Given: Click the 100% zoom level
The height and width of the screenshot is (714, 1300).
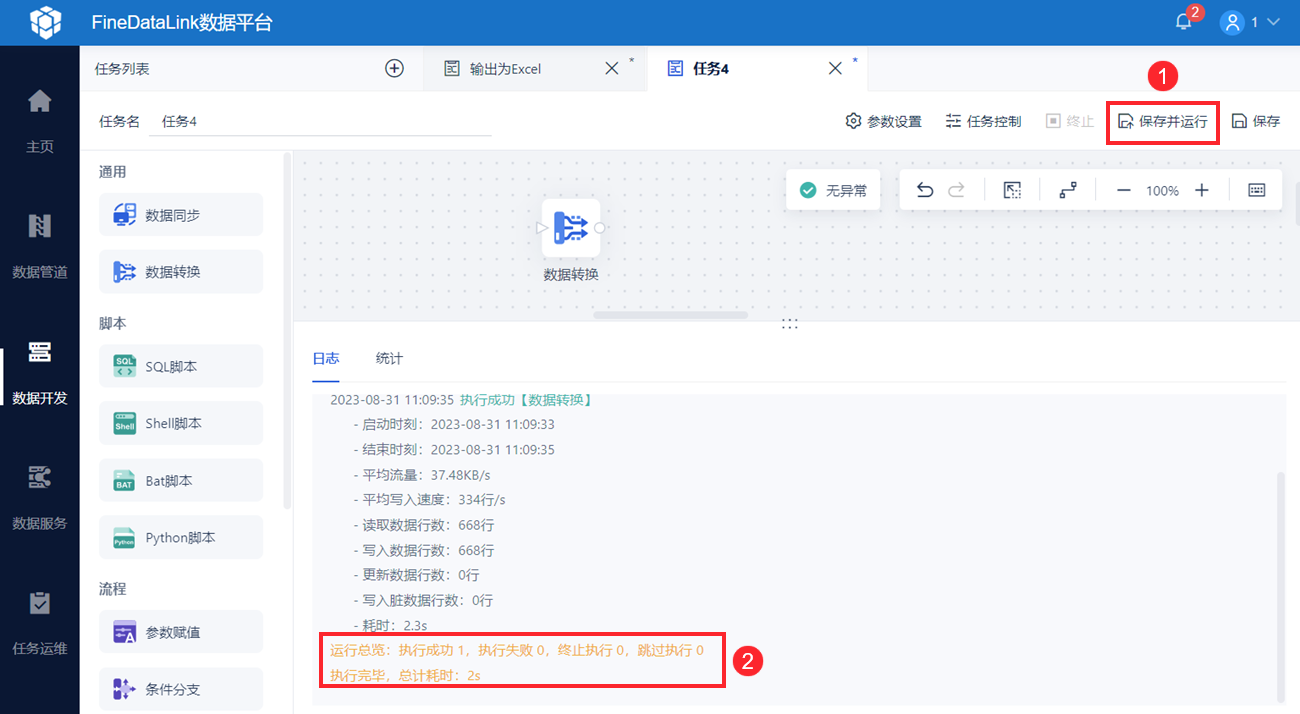Looking at the screenshot, I should 1162,190.
